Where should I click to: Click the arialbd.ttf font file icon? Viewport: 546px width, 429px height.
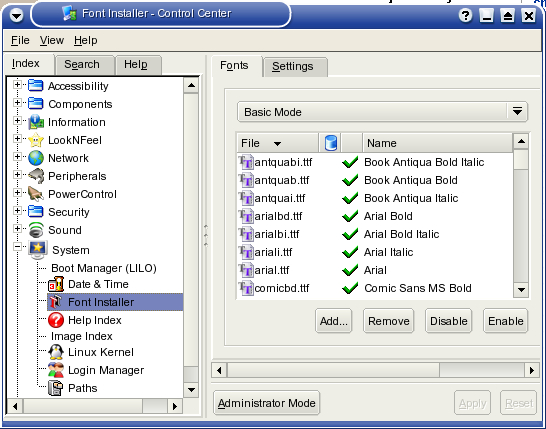coord(246,216)
